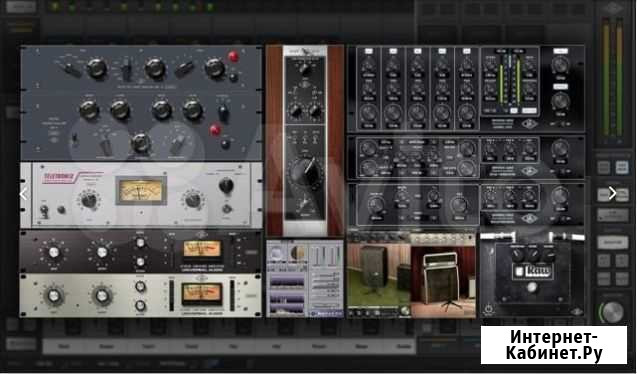Screen dimensions: 637x374
Task: Click the input knob on the silver 1176
Action: click(54, 296)
